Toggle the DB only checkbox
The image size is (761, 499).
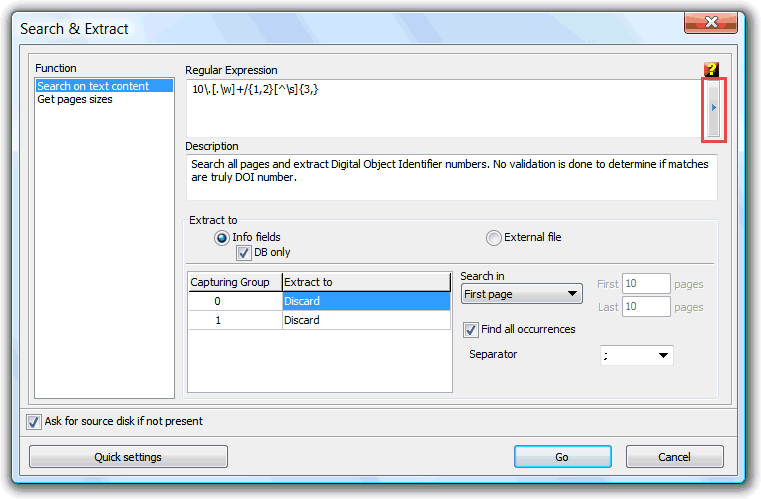pyautogui.click(x=244, y=253)
